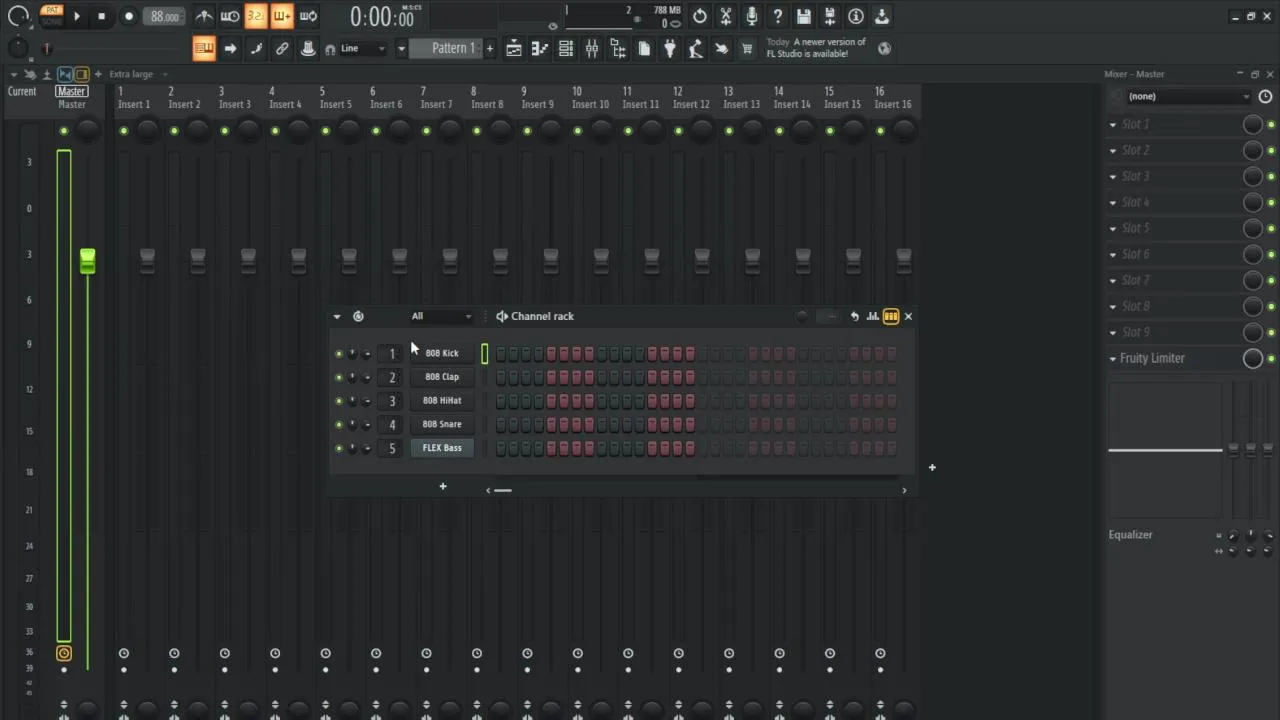Image resolution: width=1280 pixels, height=720 pixels.
Task: Toggle the typing keyboard to piano icon
Action: click(x=204, y=48)
